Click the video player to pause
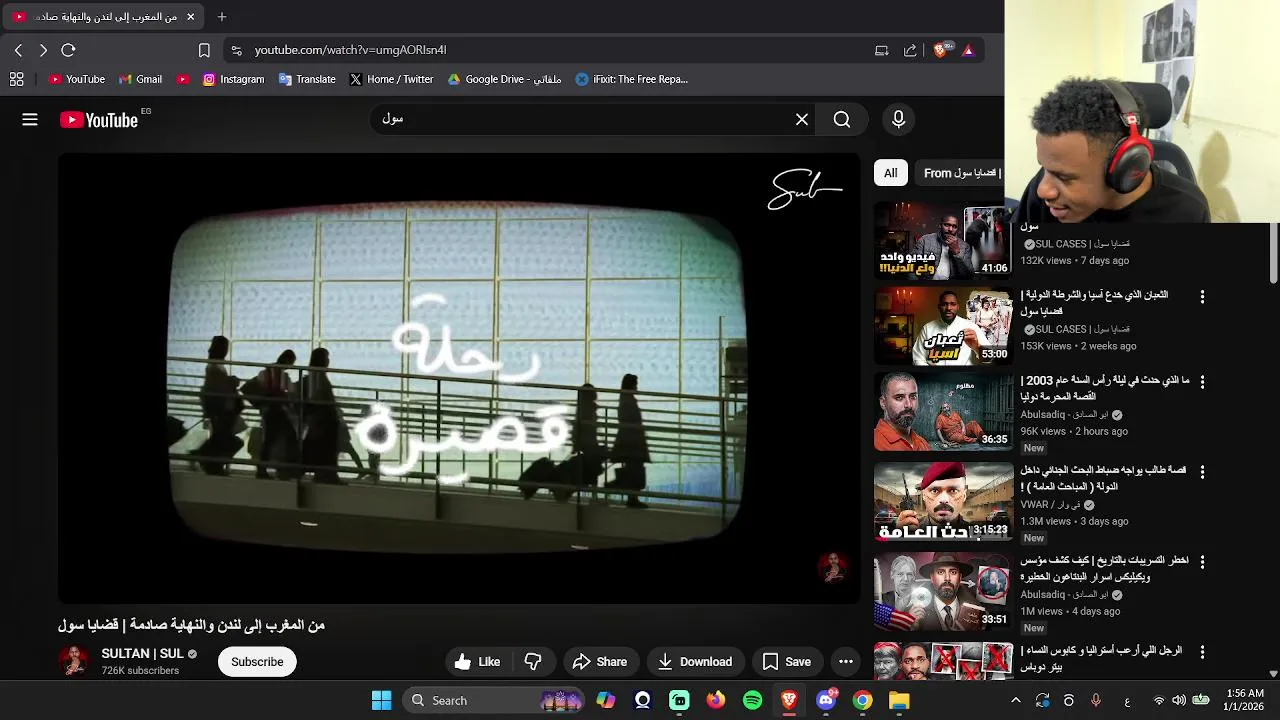 tap(459, 378)
